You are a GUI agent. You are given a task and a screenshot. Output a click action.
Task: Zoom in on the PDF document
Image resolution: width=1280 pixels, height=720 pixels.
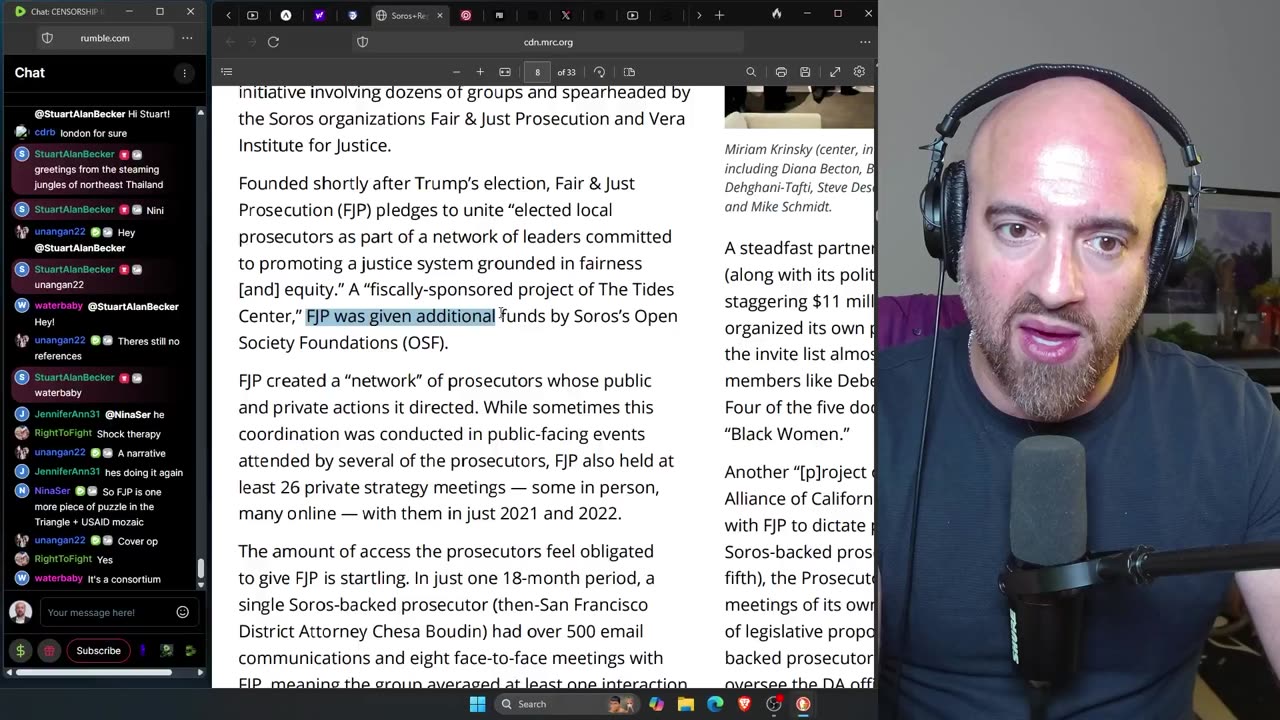tap(480, 72)
